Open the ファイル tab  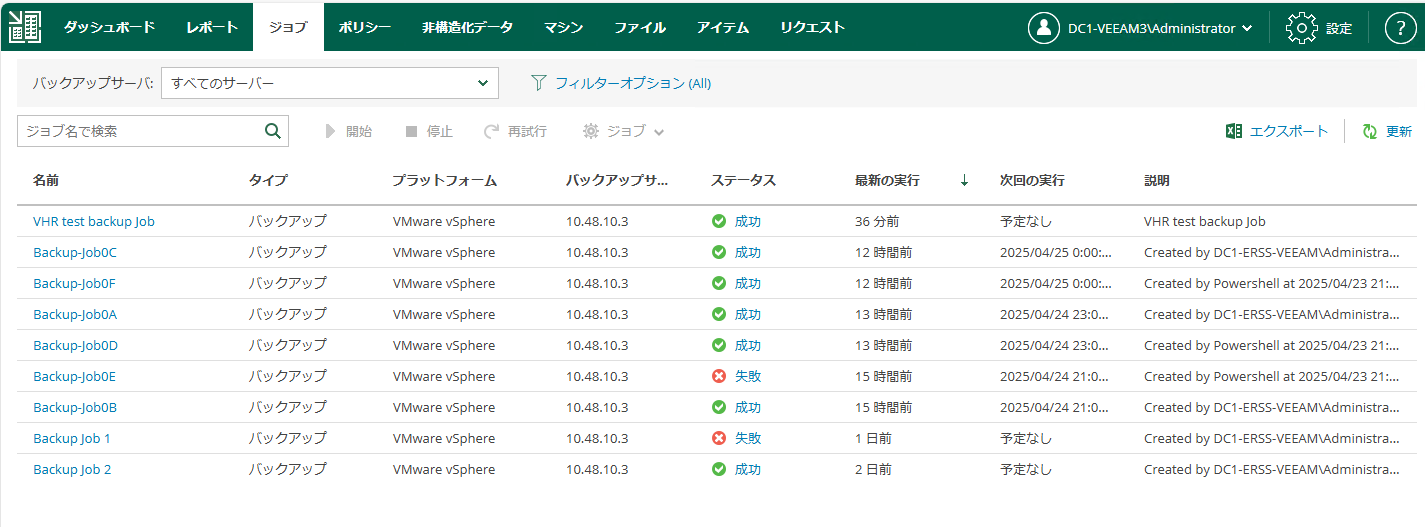point(640,27)
